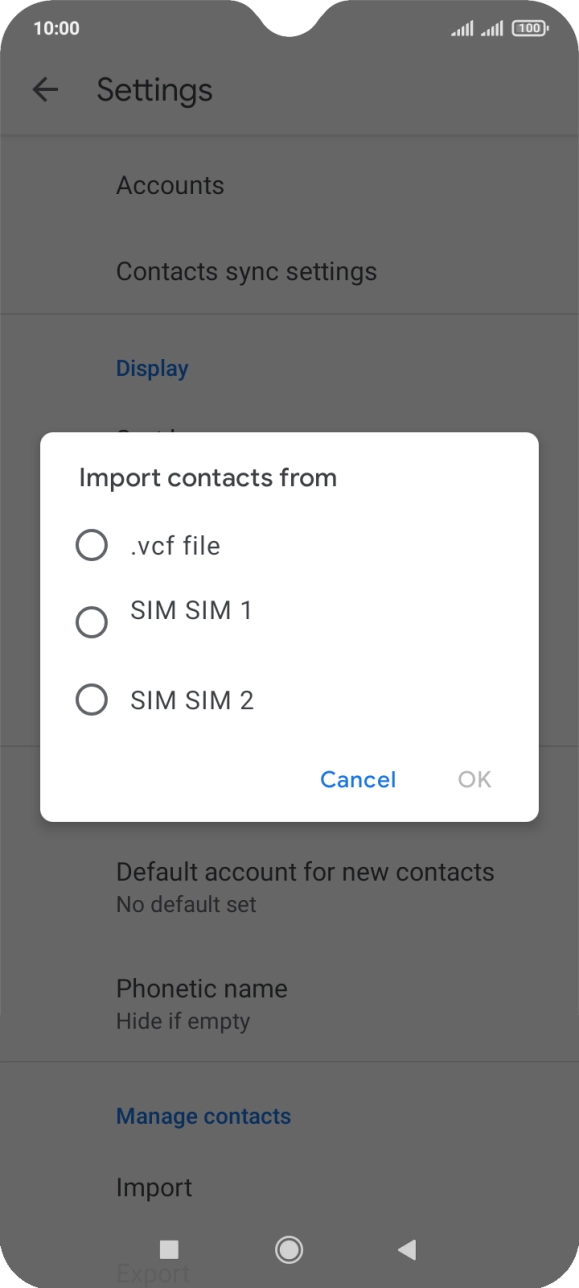Tap the Display section header
The width and height of the screenshot is (579, 1288).
(152, 368)
